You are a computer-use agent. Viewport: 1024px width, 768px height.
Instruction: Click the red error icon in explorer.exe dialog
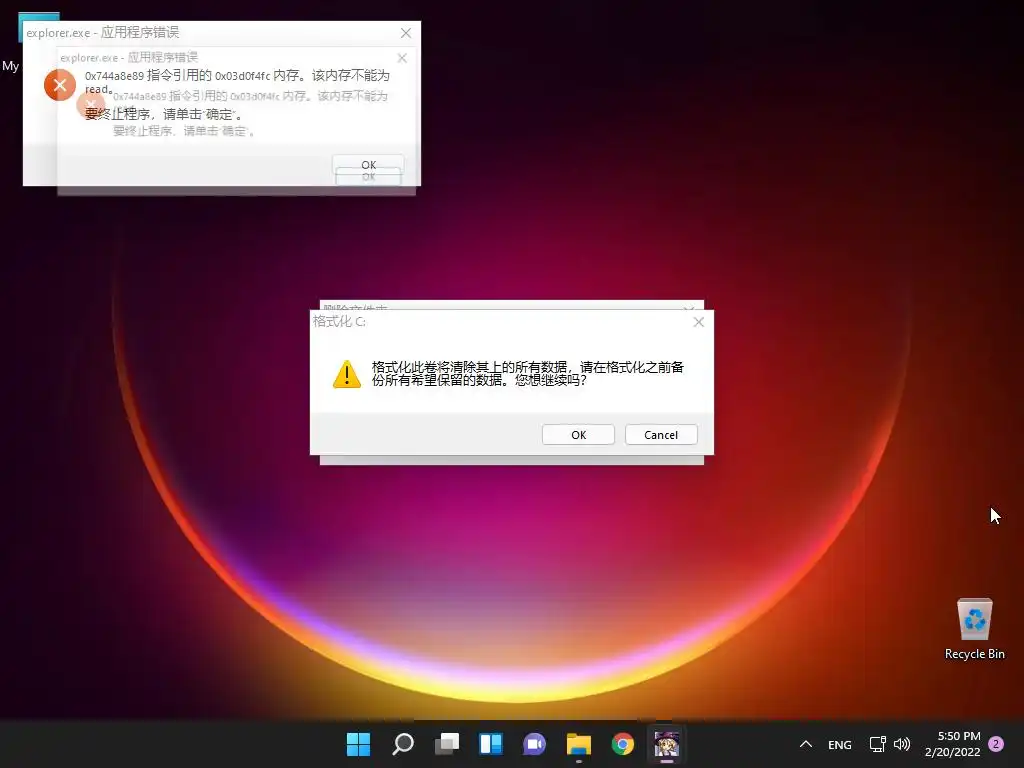(x=59, y=85)
